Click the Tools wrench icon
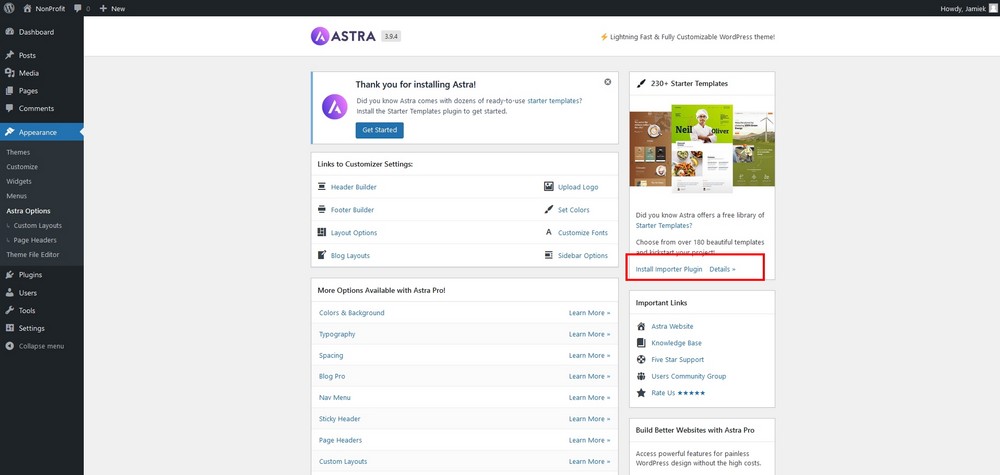 pos(10,311)
